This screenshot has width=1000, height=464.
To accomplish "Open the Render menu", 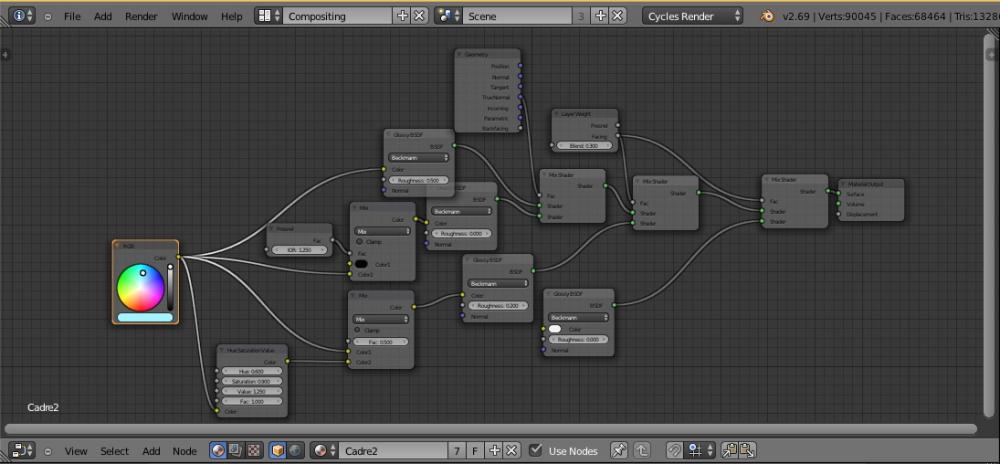I will [x=141, y=16].
